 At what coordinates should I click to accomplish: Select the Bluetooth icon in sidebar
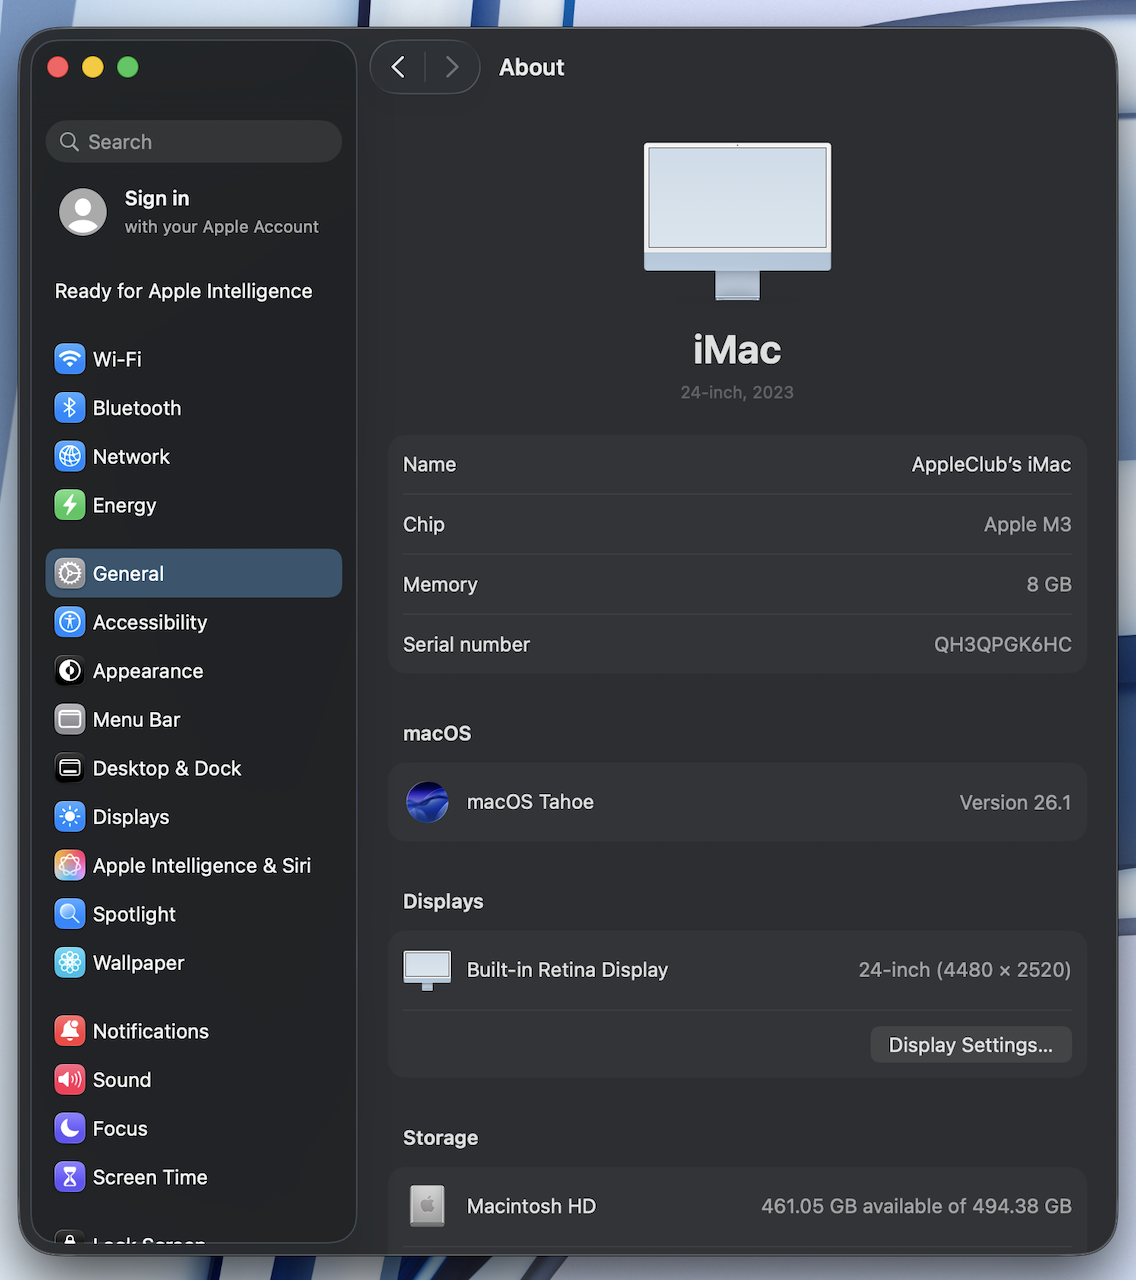pyautogui.click(x=69, y=408)
